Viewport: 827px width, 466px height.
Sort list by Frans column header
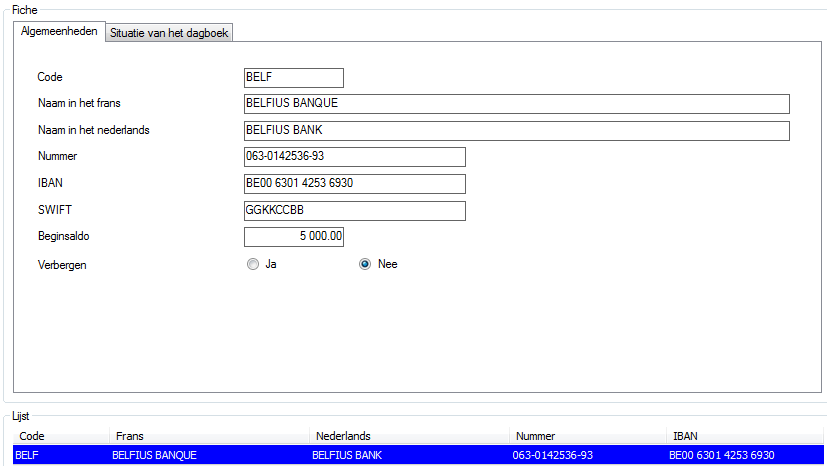(x=209, y=436)
